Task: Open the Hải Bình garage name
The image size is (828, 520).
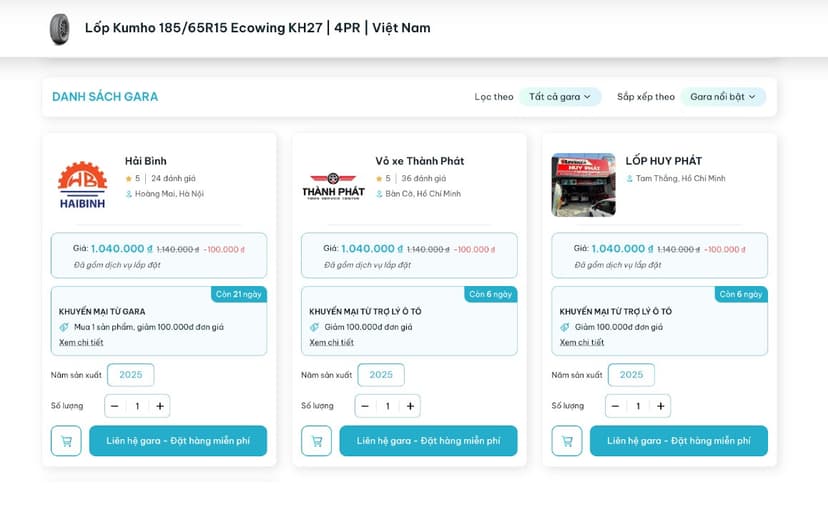Action: [146, 161]
